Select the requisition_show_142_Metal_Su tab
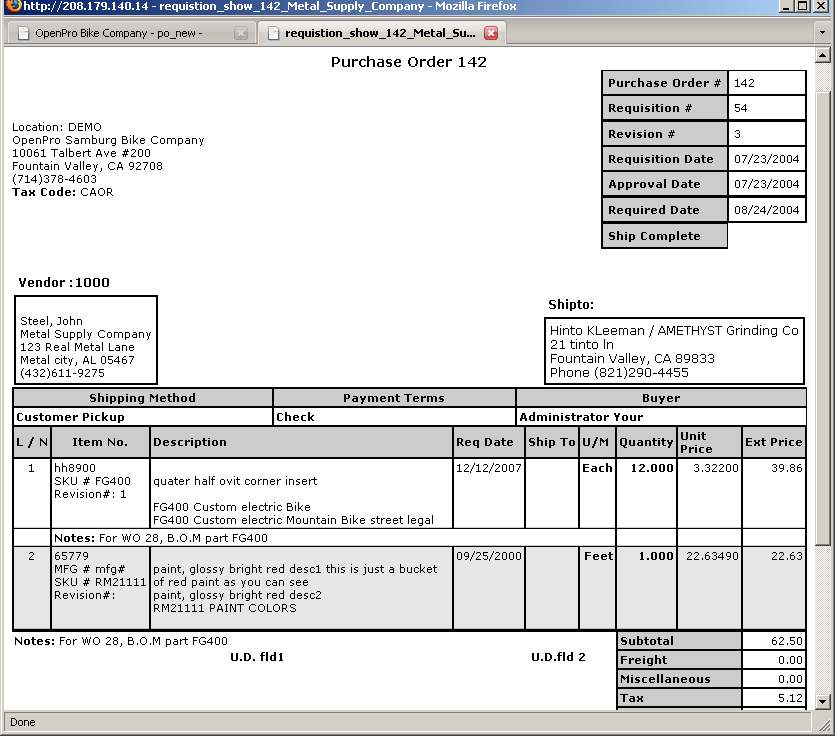The height and width of the screenshot is (736, 835). point(378,33)
